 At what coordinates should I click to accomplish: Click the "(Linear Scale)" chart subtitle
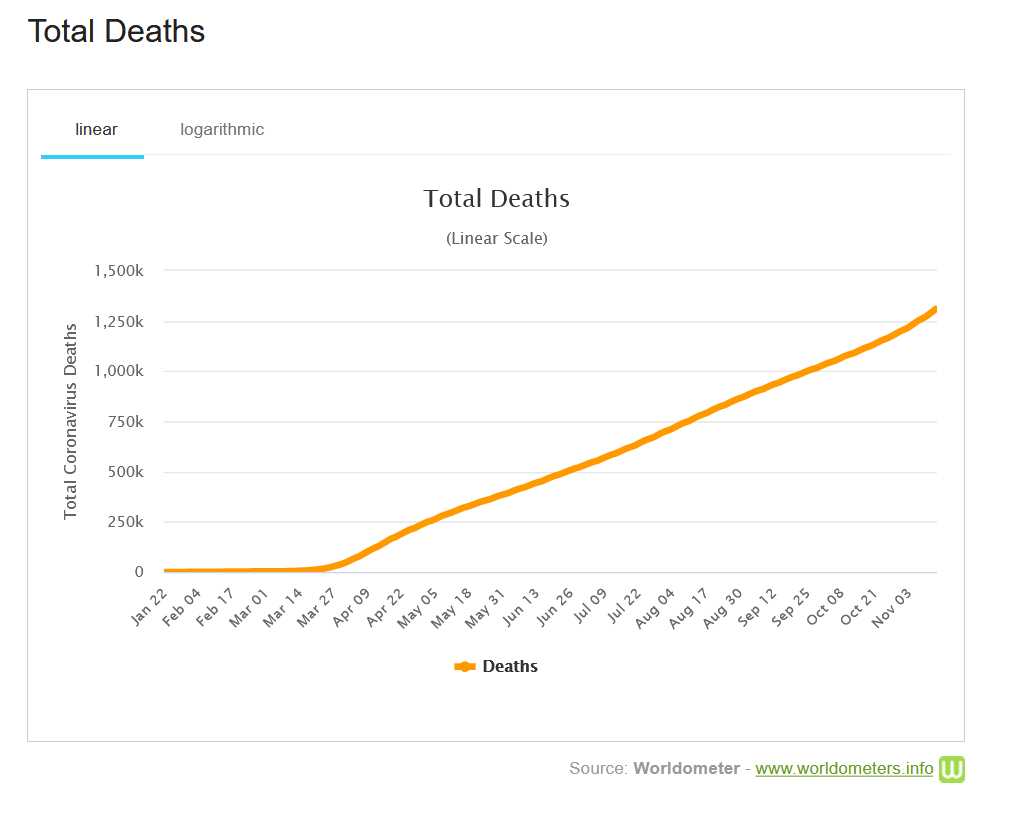click(496, 239)
